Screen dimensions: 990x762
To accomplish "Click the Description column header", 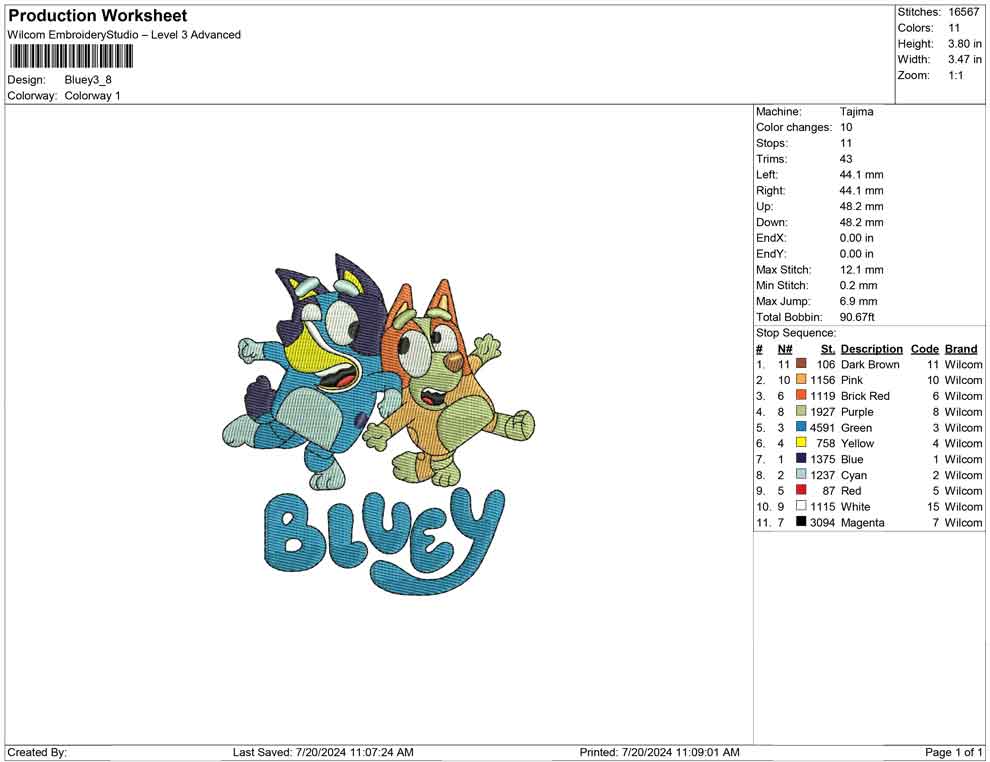I will pyautogui.click(x=872, y=349).
